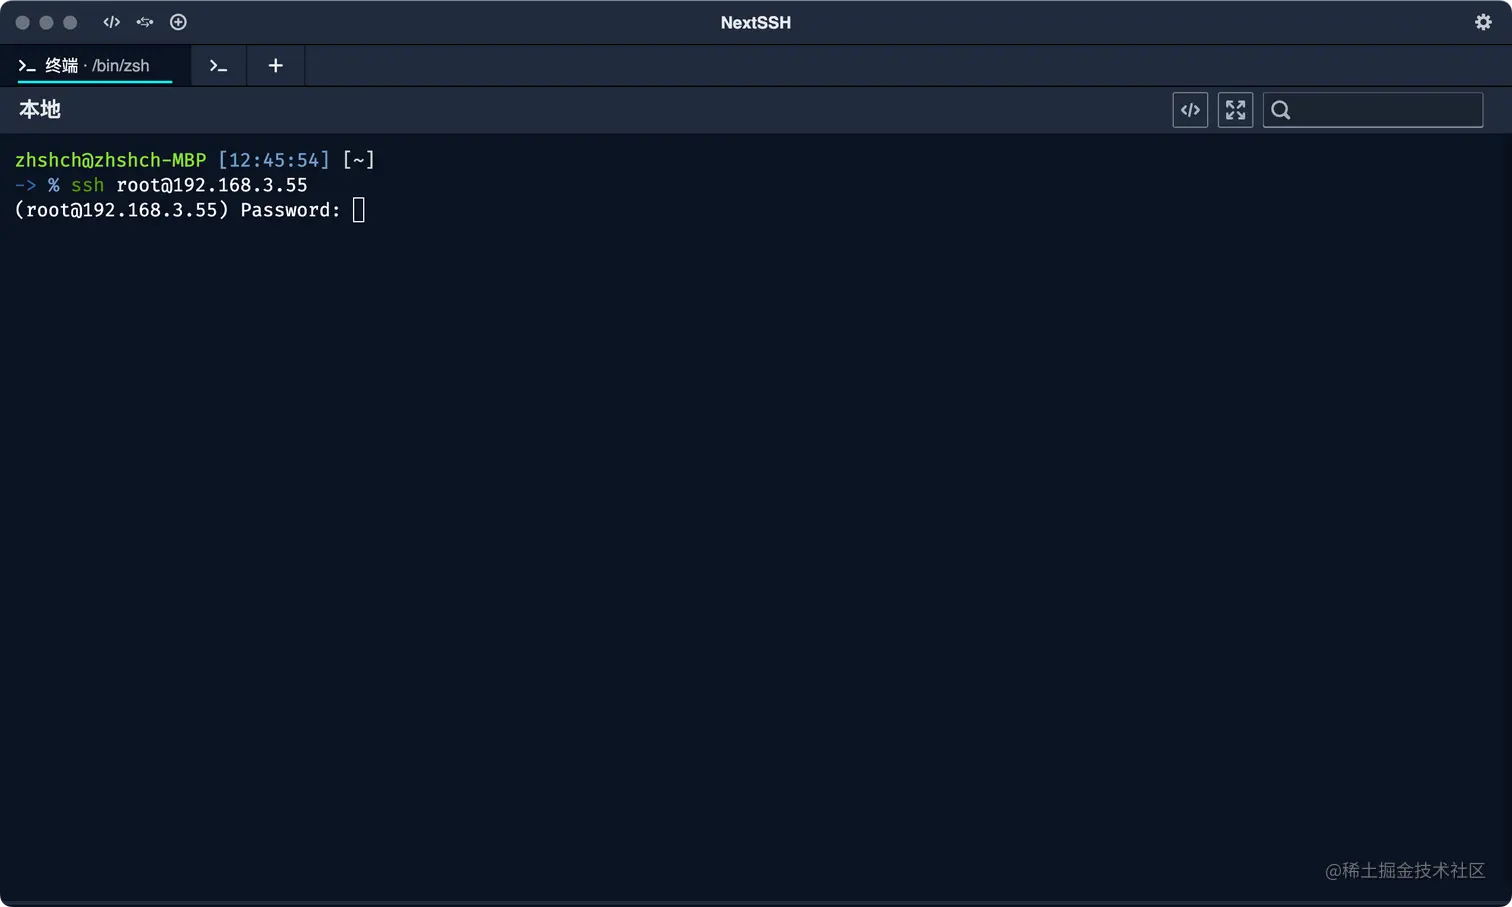Select the 终端 /bin/zsh tab
1512x907 pixels.
[95, 66]
